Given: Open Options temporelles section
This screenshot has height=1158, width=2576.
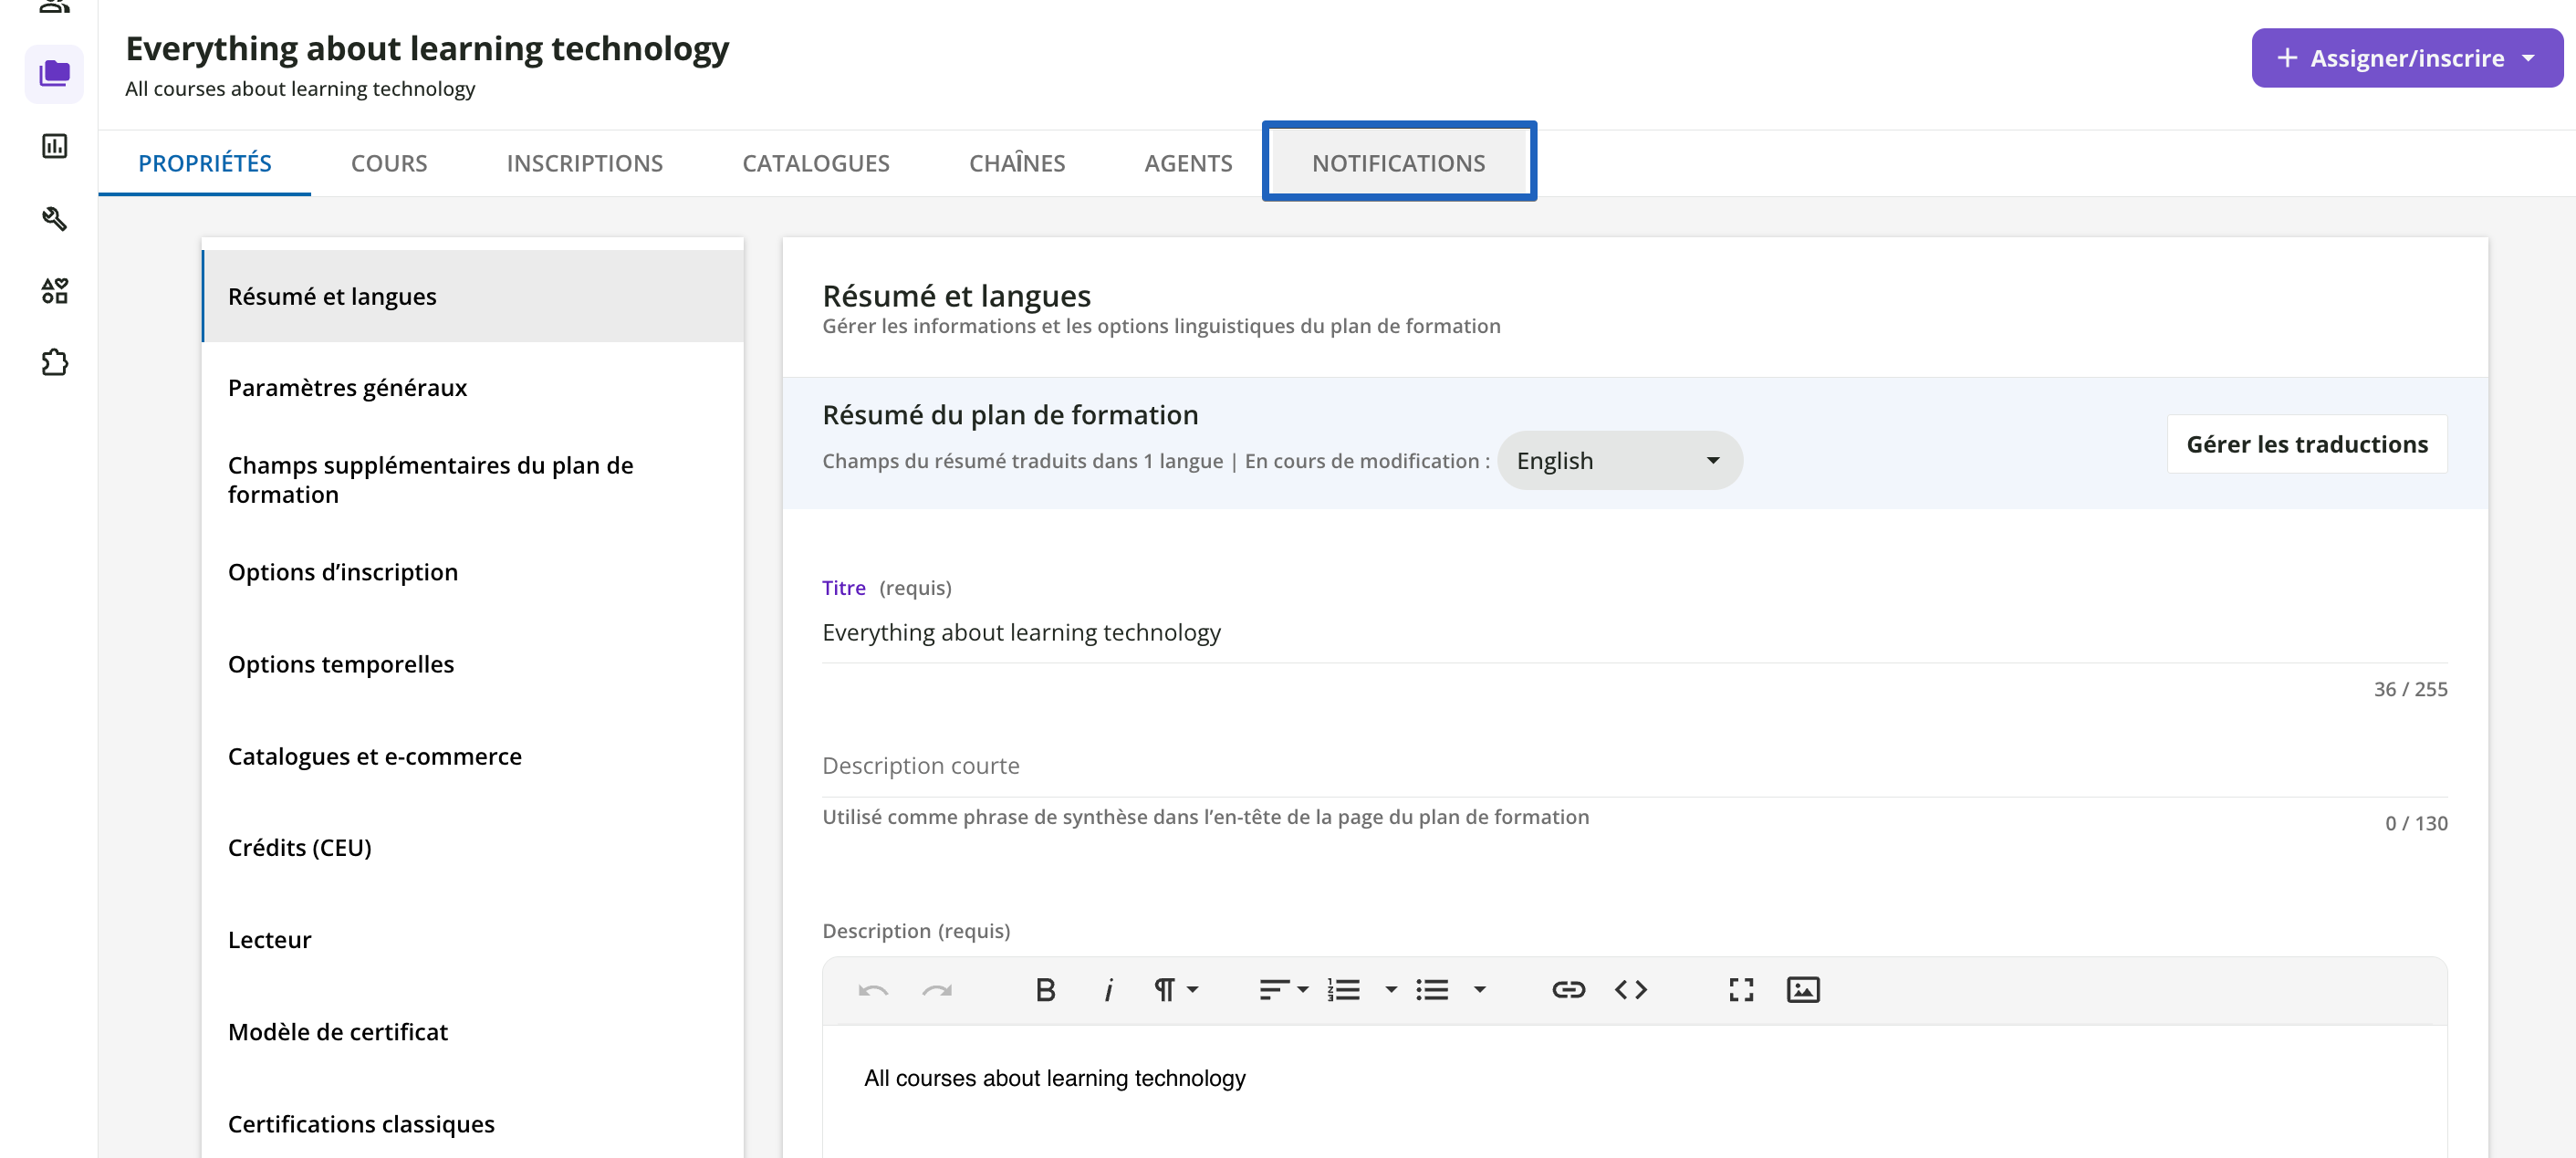Looking at the screenshot, I should click(x=473, y=664).
